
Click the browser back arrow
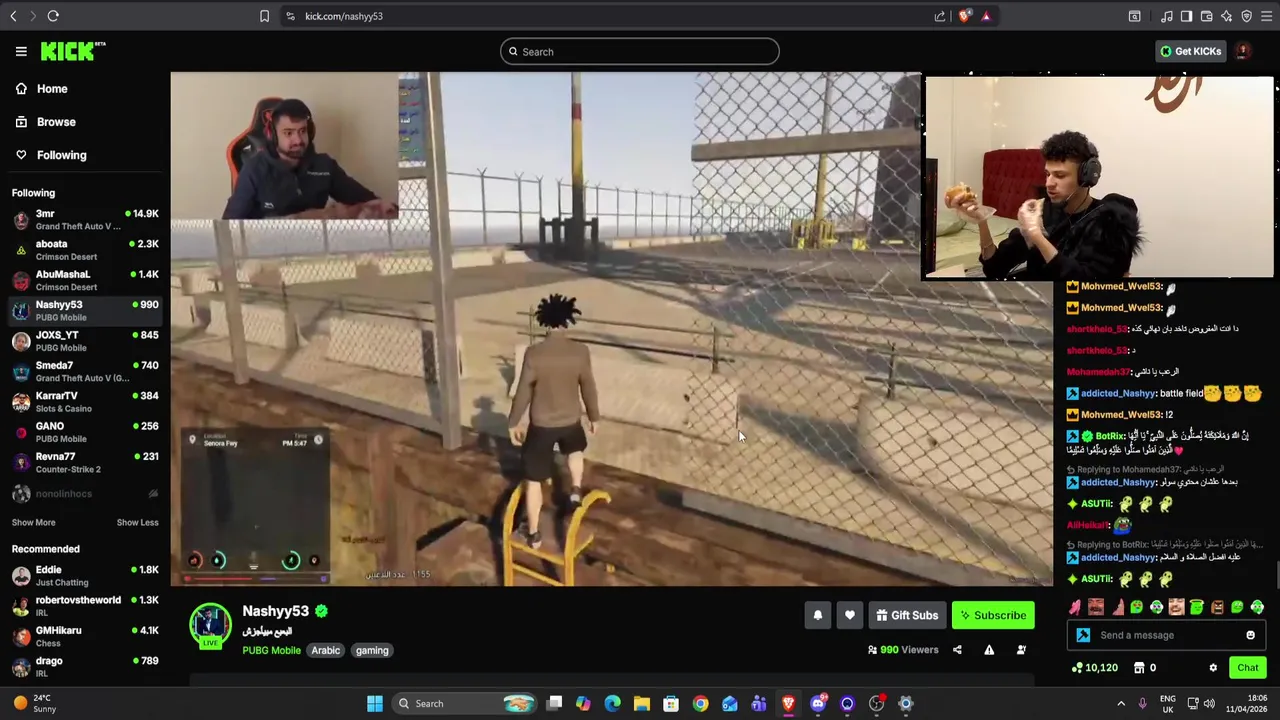pos(13,16)
